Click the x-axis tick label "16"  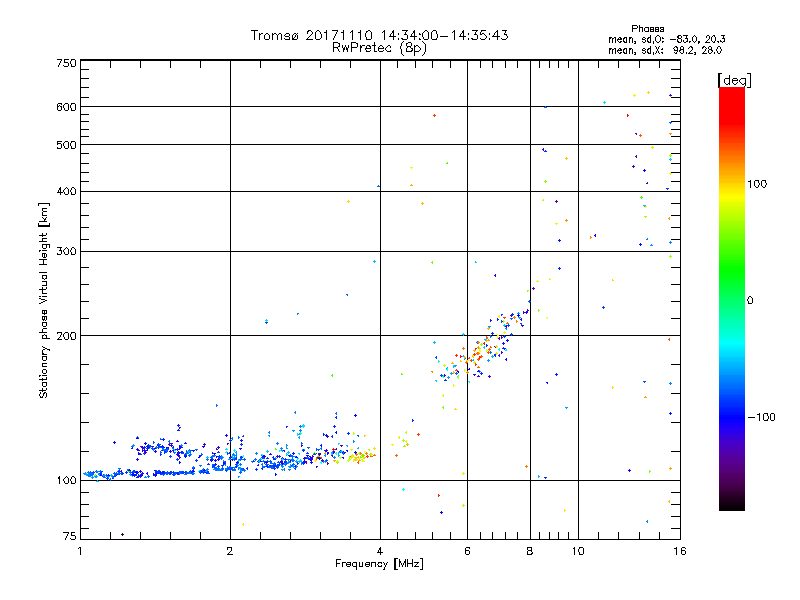pos(680,551)
